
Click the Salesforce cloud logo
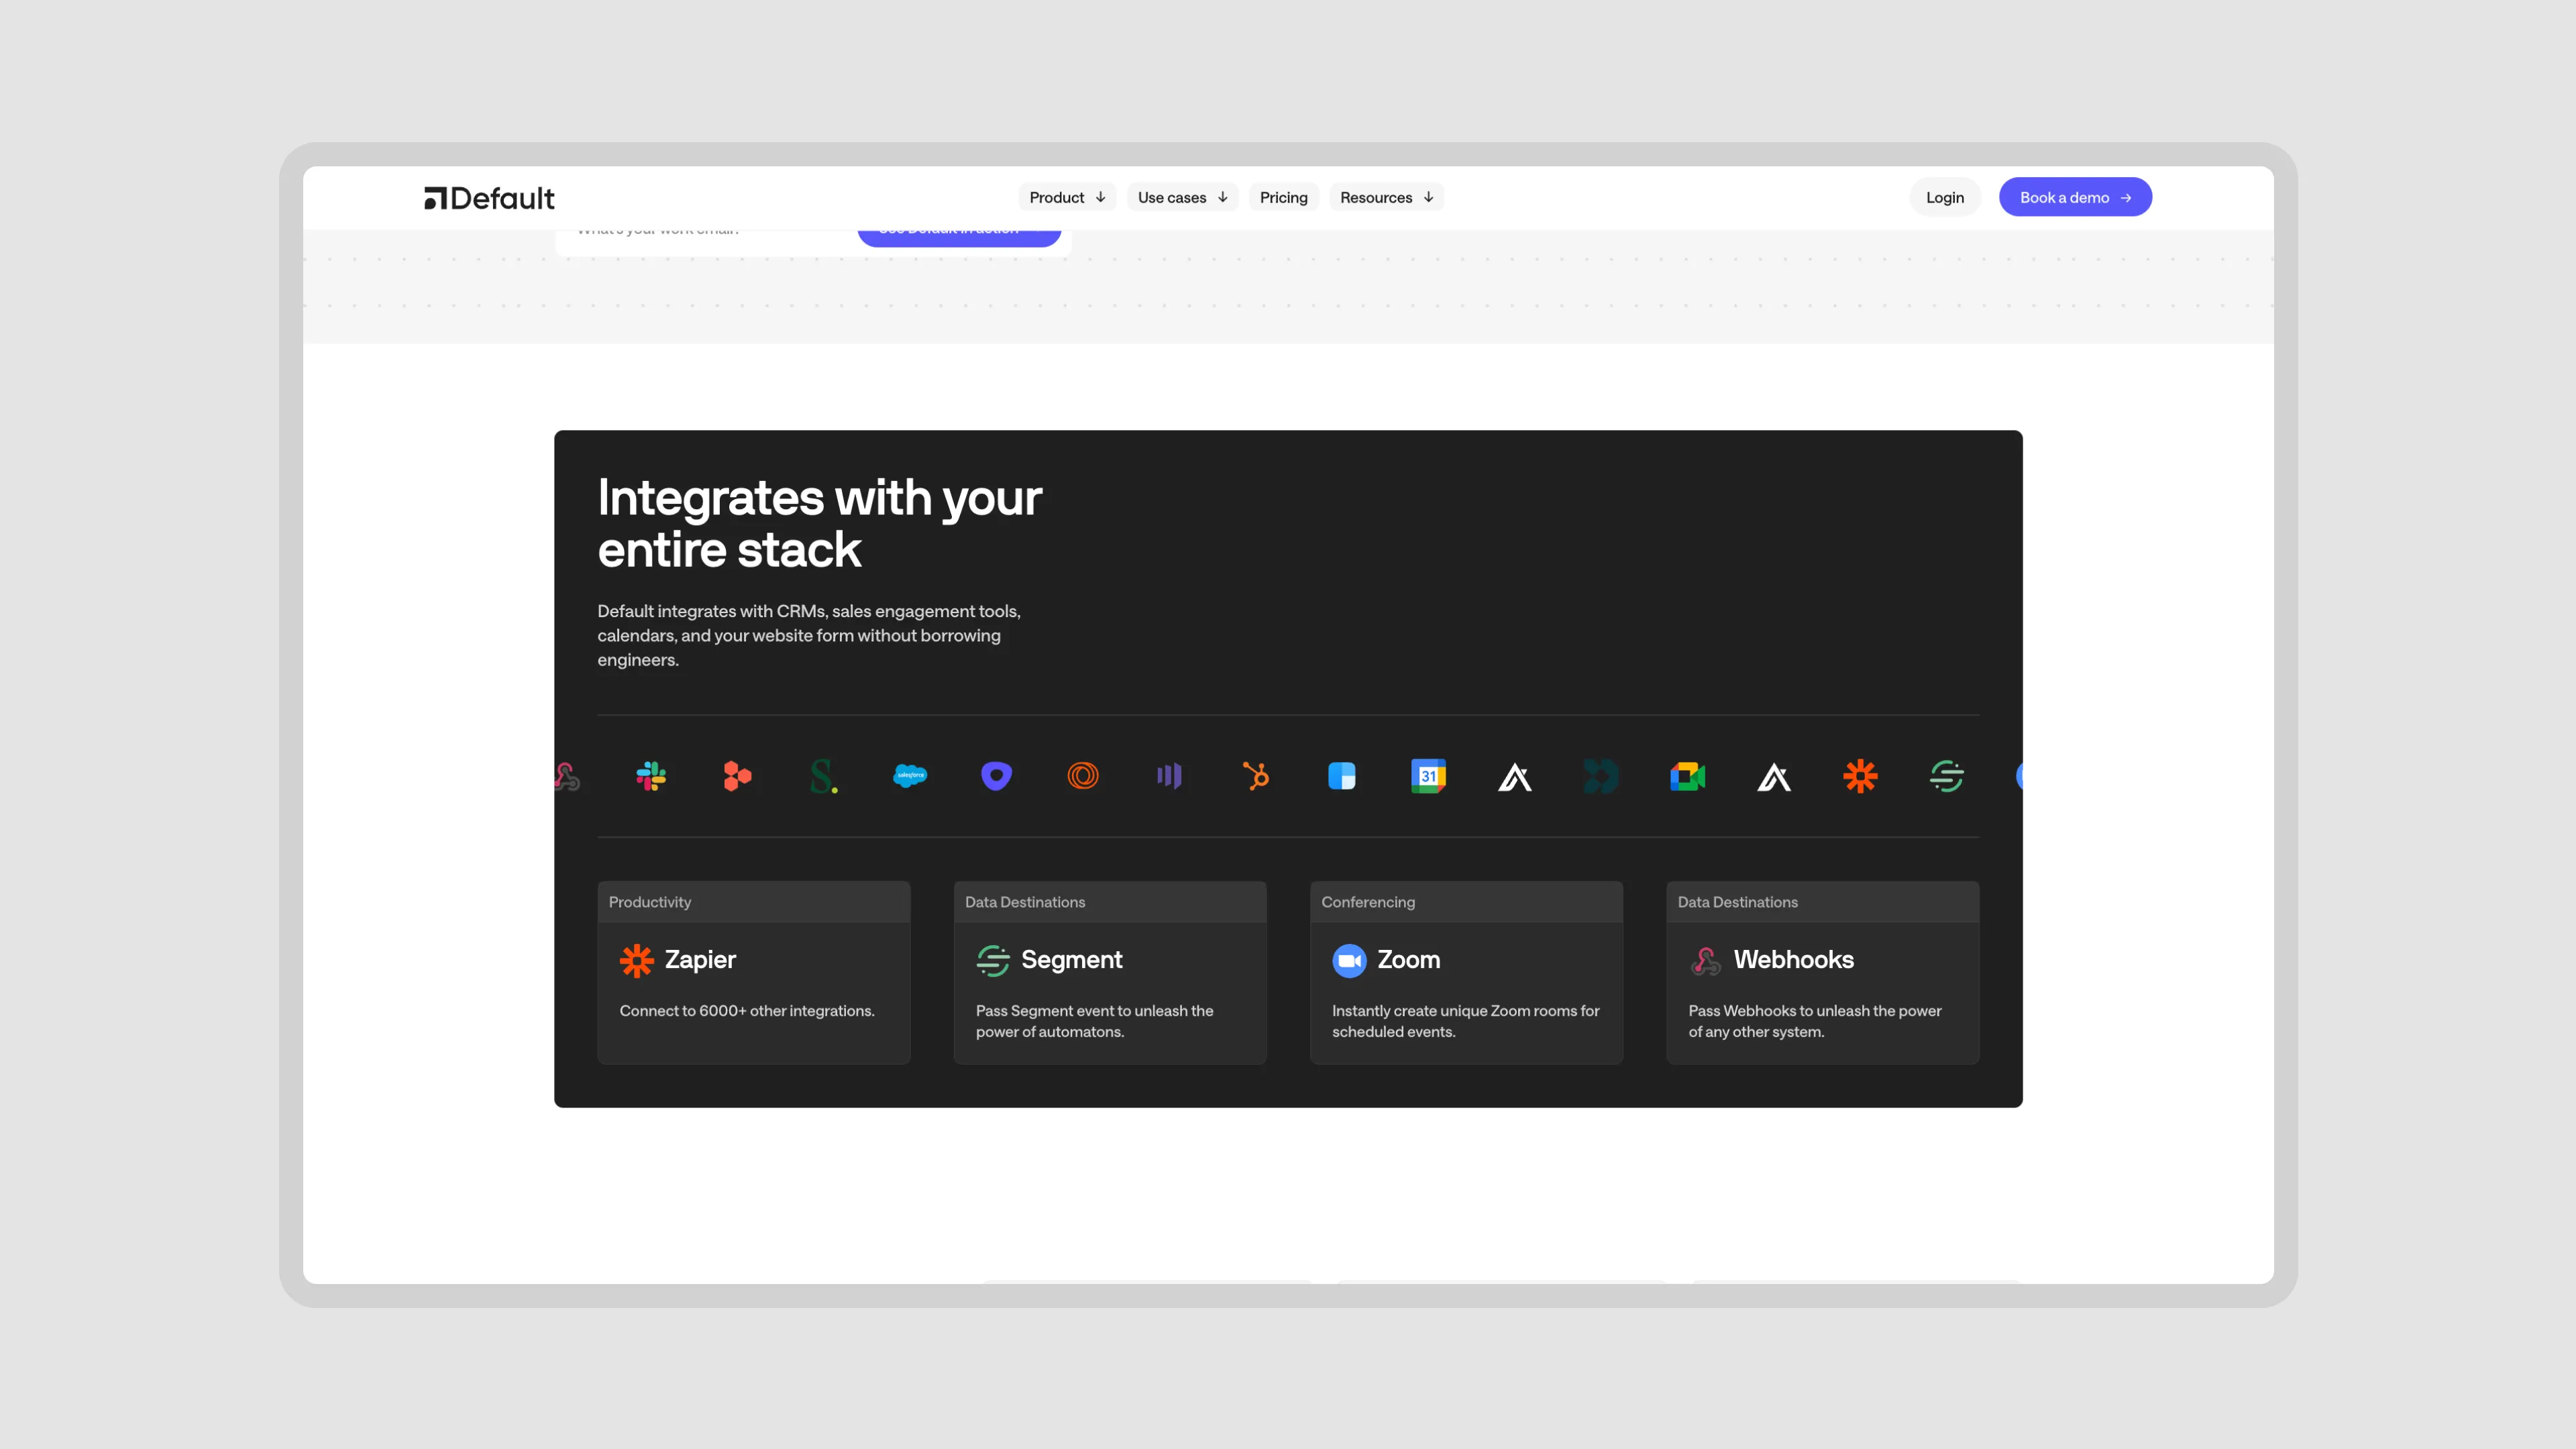909,776
